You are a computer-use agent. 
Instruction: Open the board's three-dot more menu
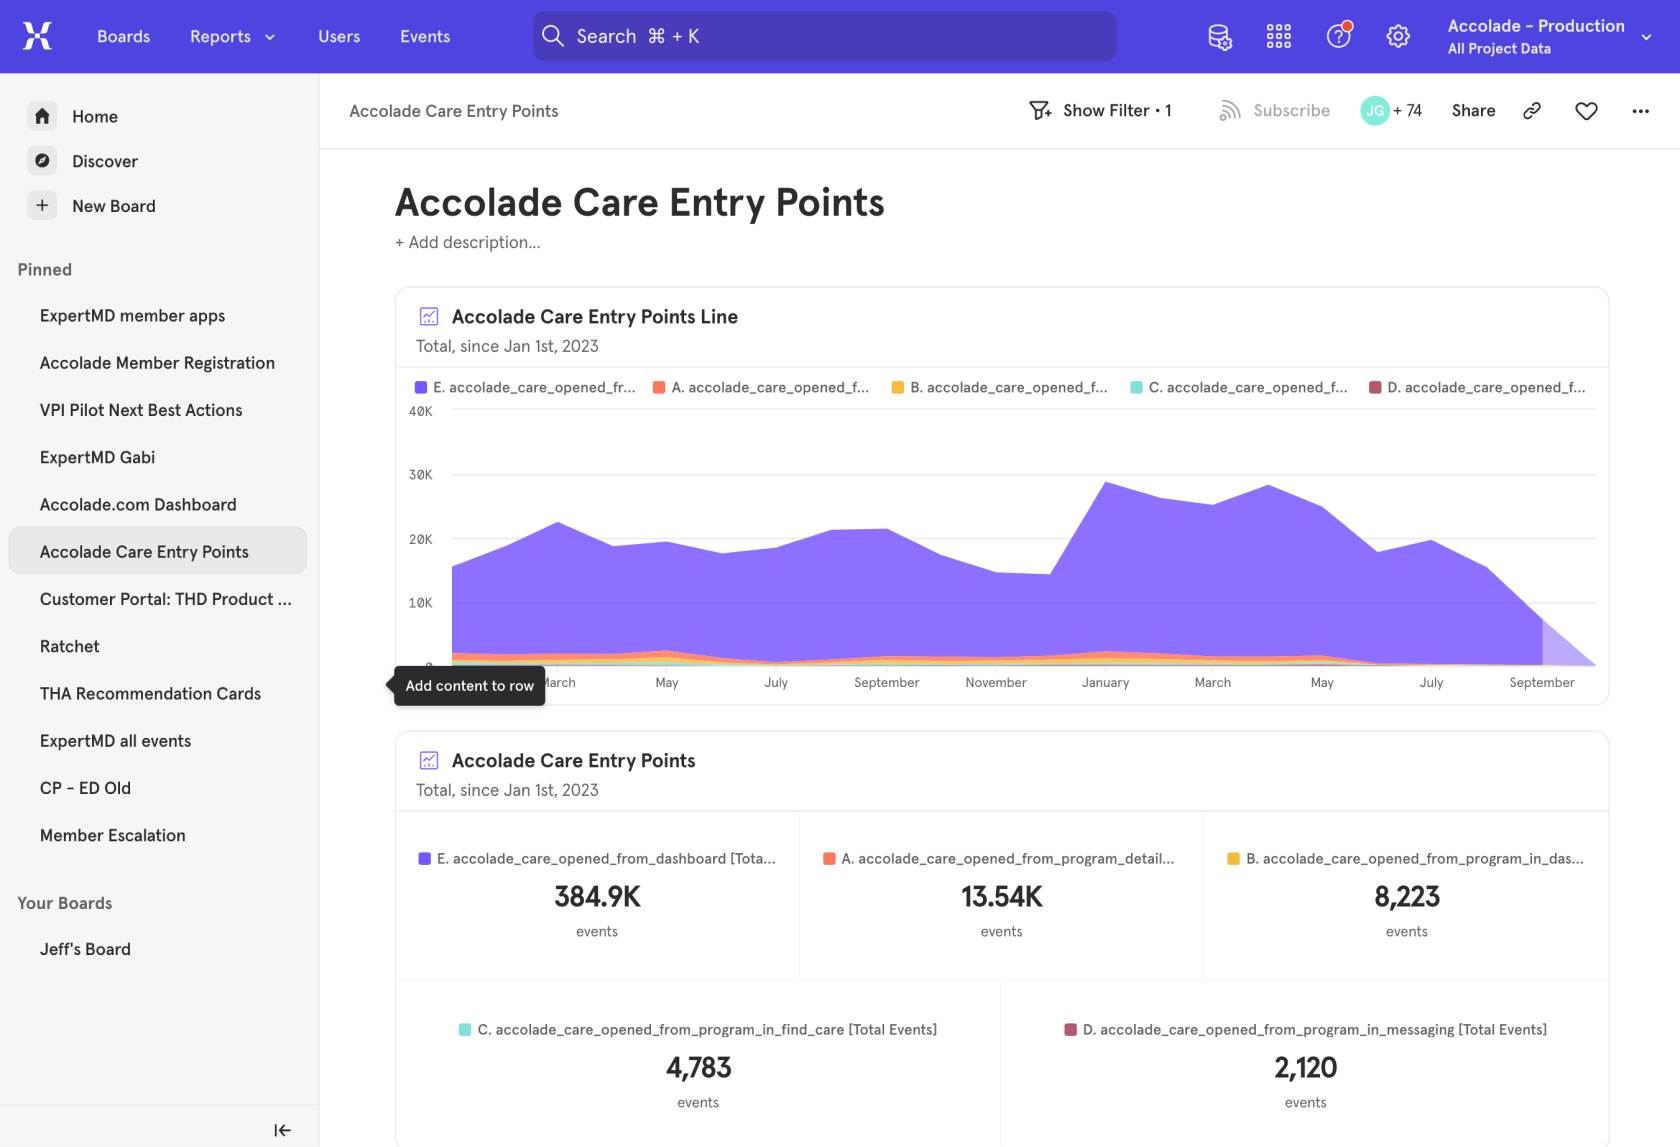[x=1640, y=111]
